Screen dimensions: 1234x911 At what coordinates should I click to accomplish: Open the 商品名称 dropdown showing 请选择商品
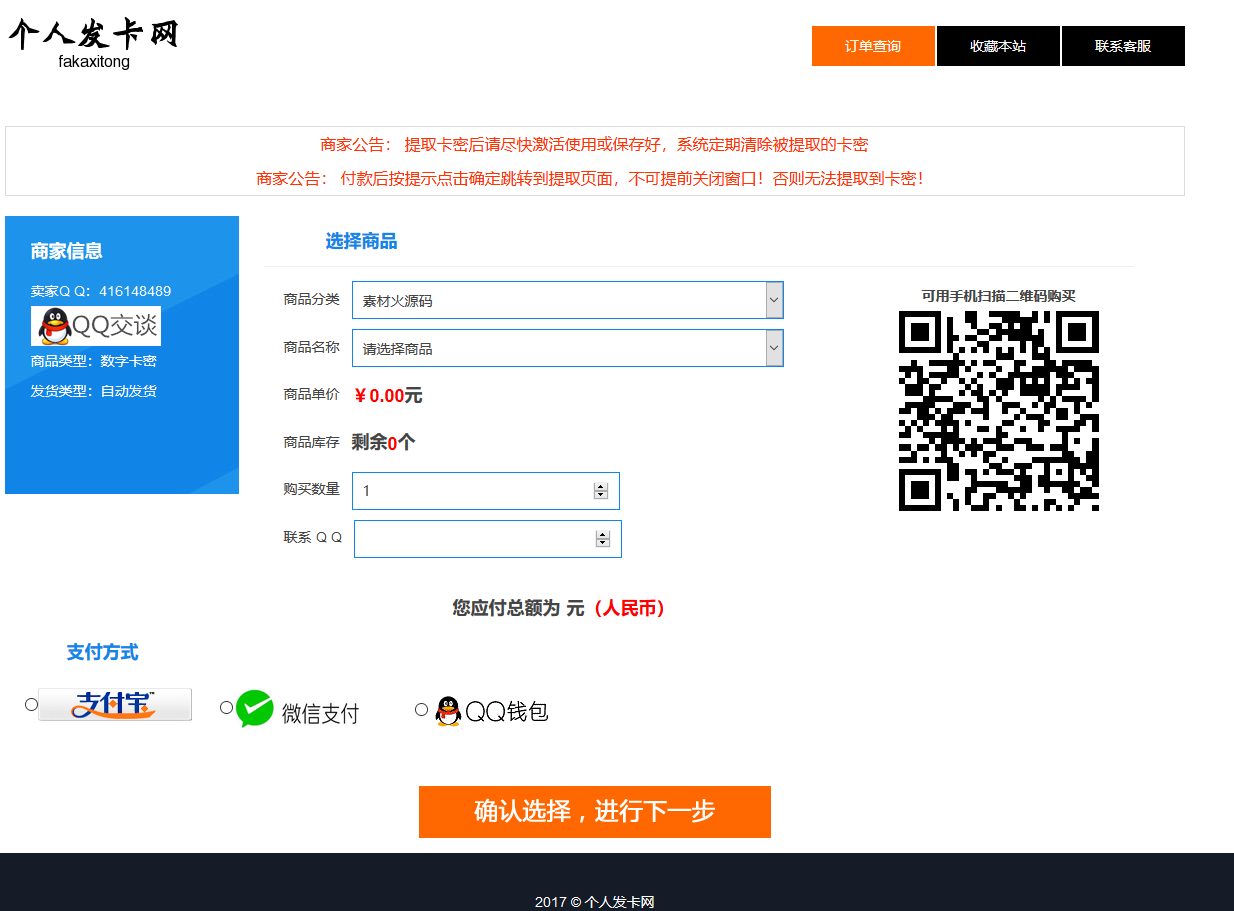point(568,348)
